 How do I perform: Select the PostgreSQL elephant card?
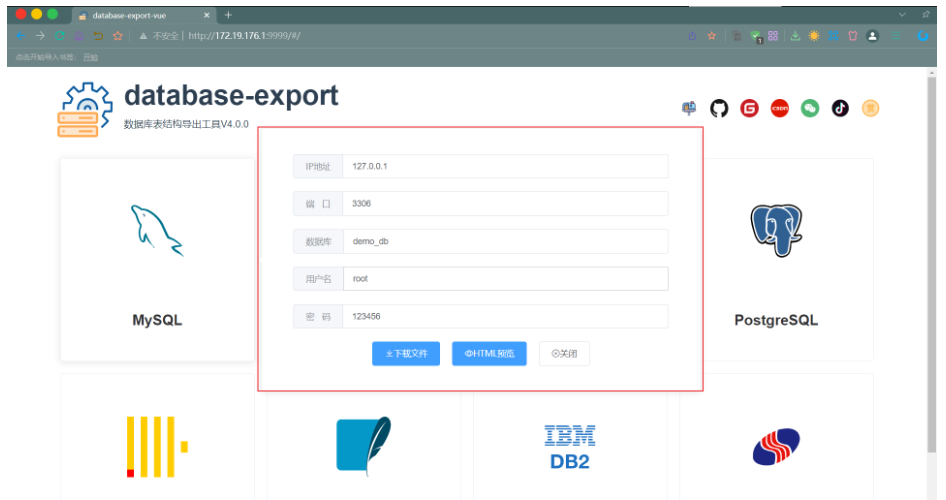tap(776, 260)
